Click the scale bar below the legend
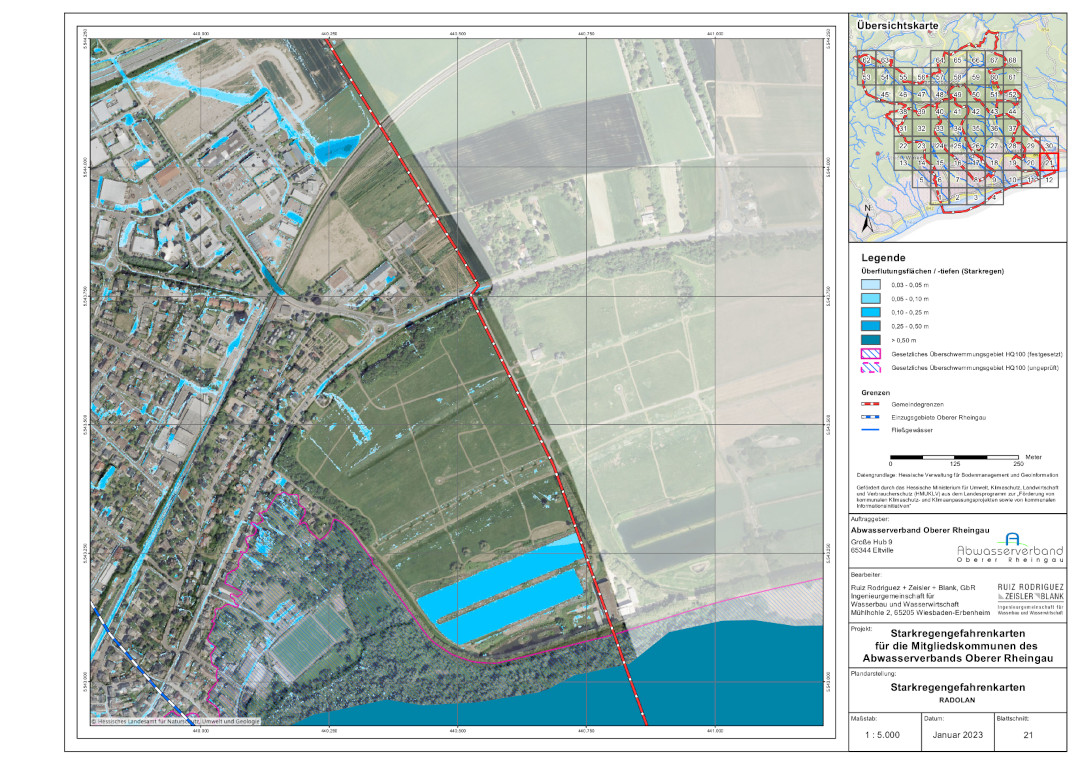Viewport: 1080px width, 764px height. pos(954,456)
